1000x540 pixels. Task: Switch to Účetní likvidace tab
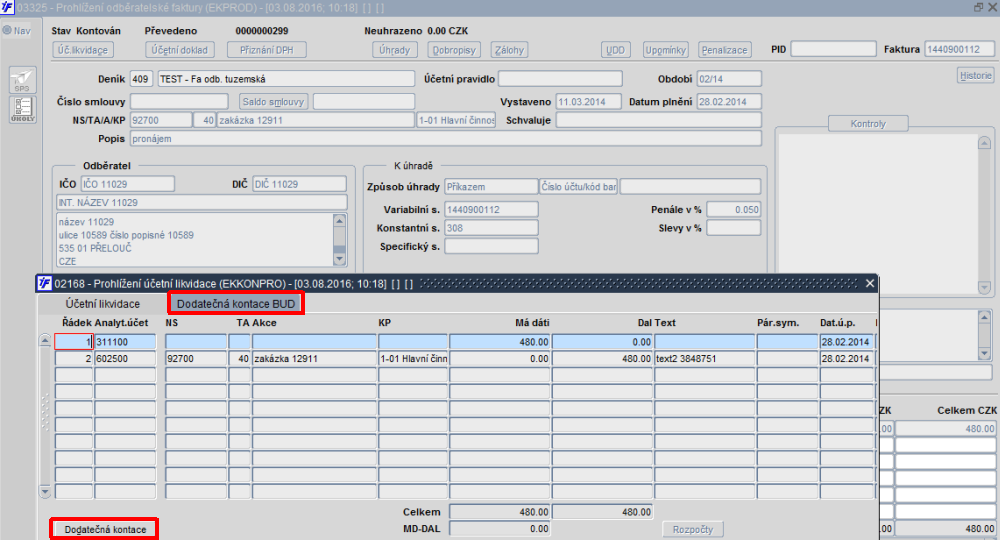(103, 304)
